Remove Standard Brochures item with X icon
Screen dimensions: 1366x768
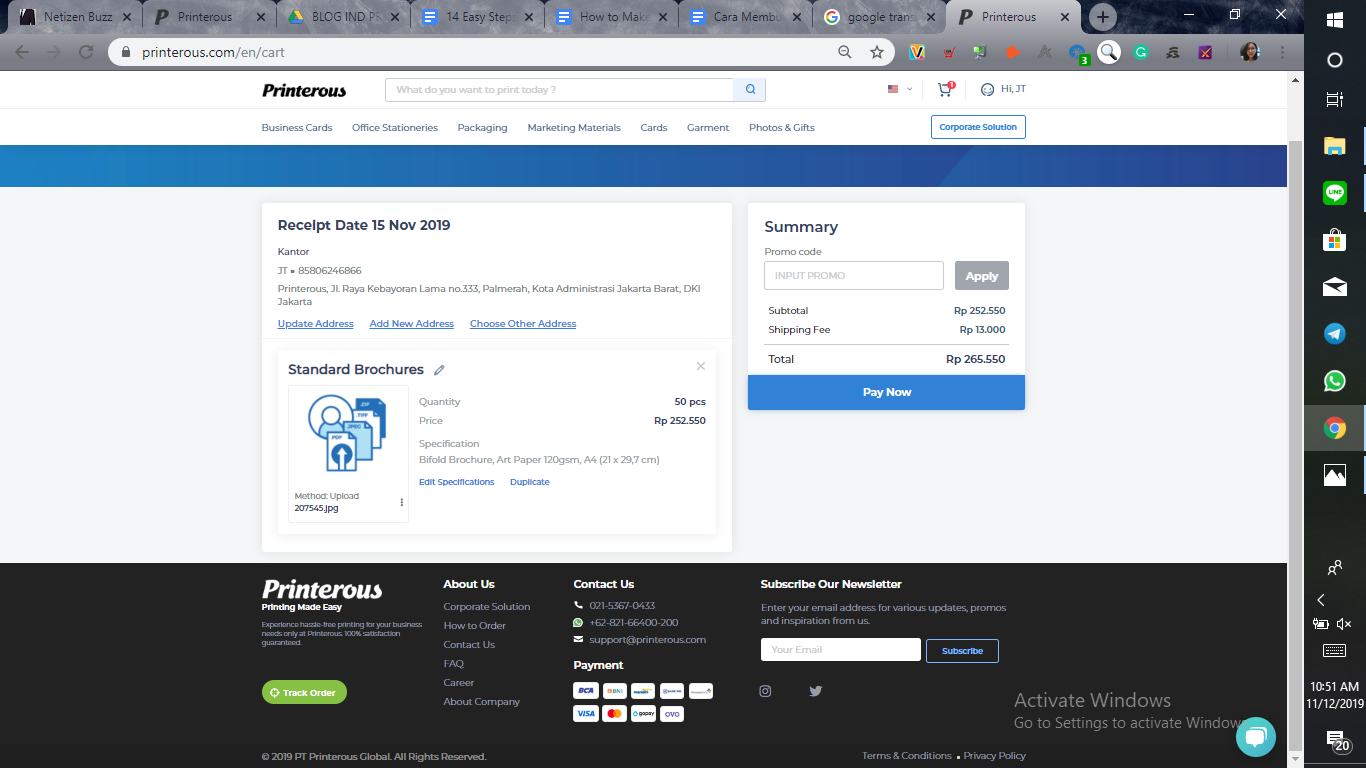pyautogui.click(x=701, y=366)
